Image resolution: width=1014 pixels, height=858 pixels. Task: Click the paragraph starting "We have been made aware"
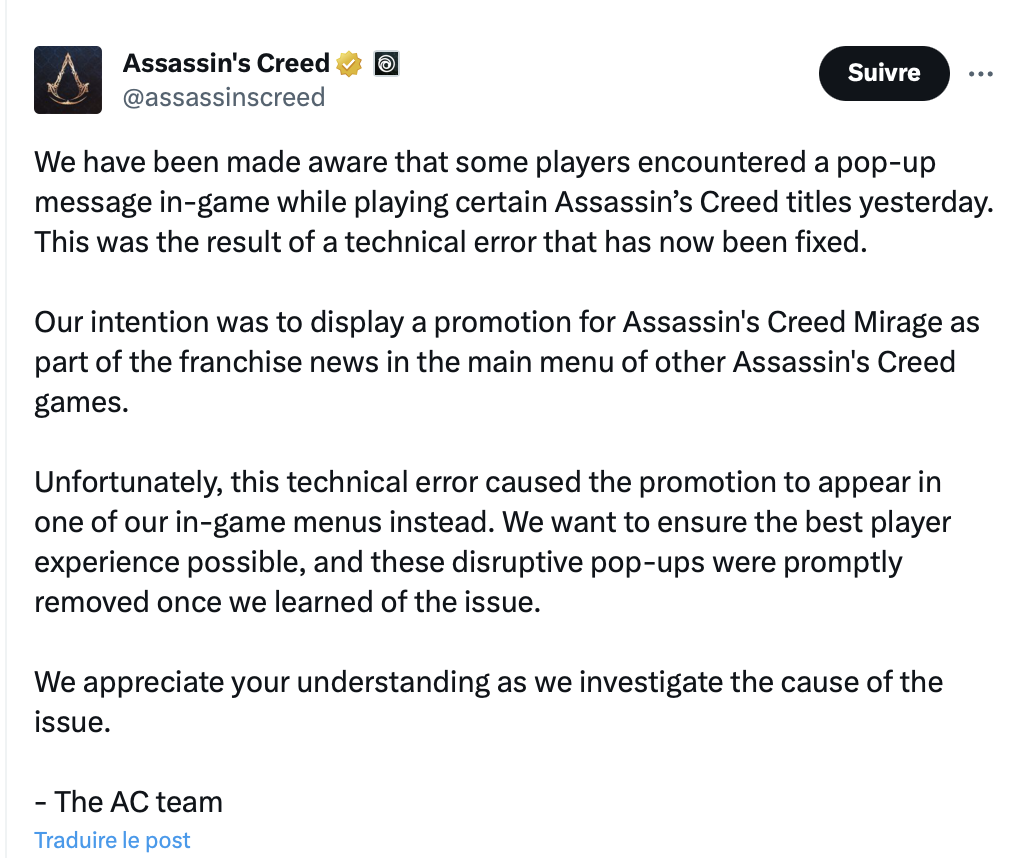(x=513, y=202)
